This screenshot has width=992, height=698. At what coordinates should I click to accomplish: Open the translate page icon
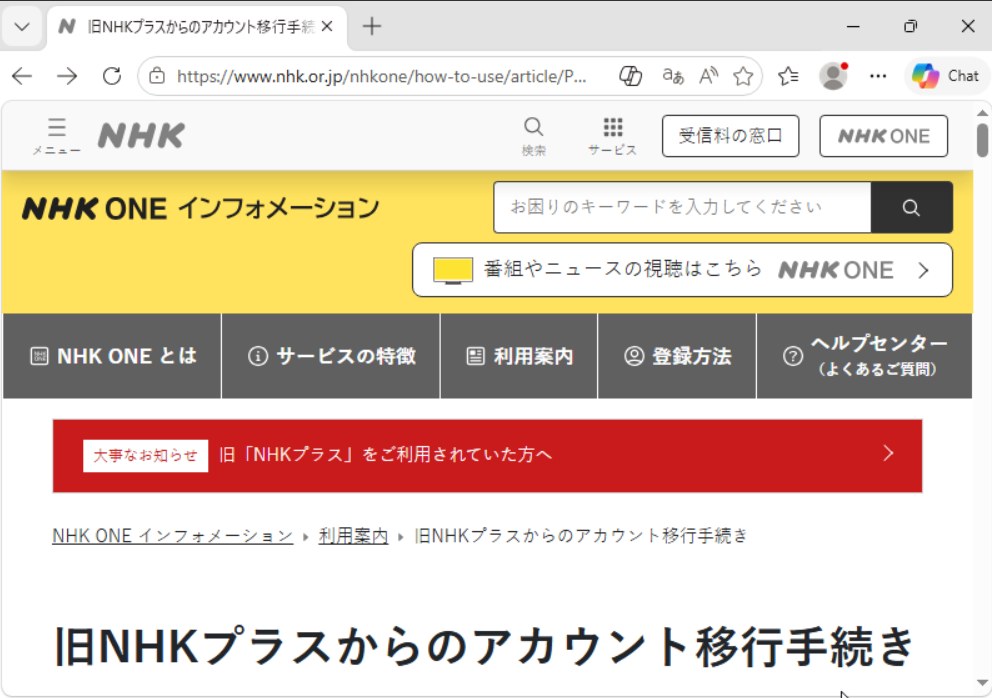(x=673, y=77)
